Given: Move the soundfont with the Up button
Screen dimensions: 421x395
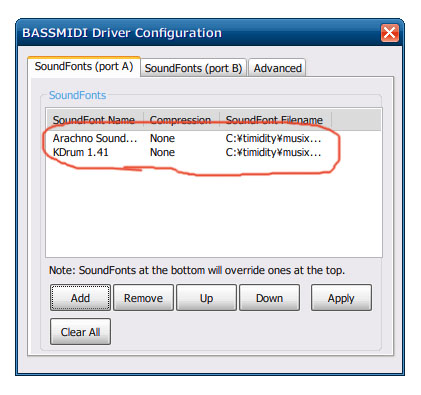Looking at the screenshot, I should 206,298.
